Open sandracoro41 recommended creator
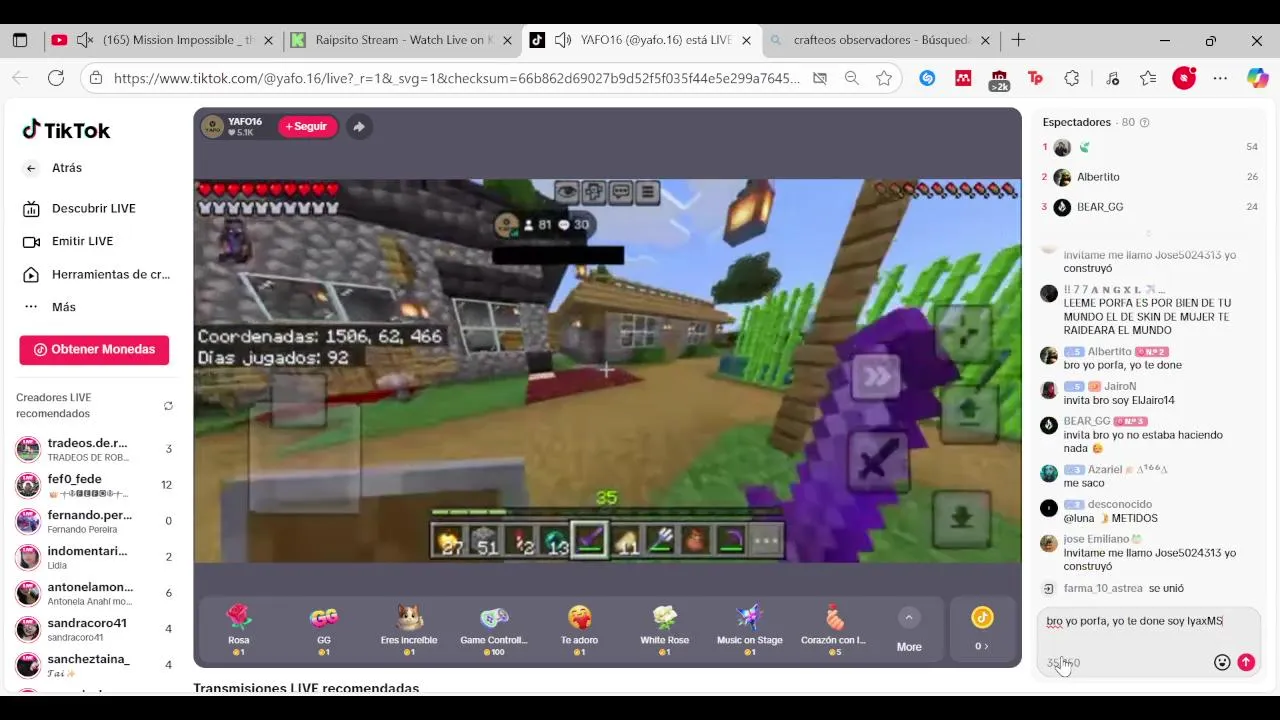The image size is (1280, 720). [x=96, y=629]
